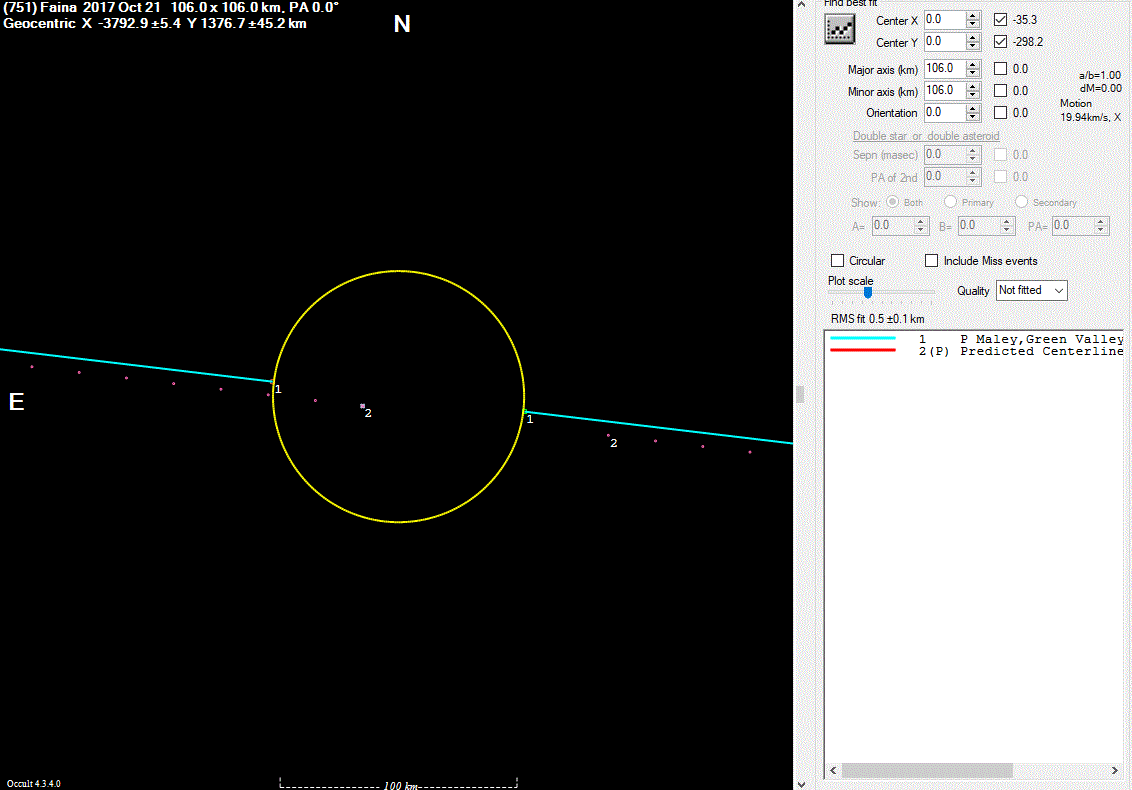
Task: Toggle the Center X fit checkbox
Action: tap(1001, 20)
